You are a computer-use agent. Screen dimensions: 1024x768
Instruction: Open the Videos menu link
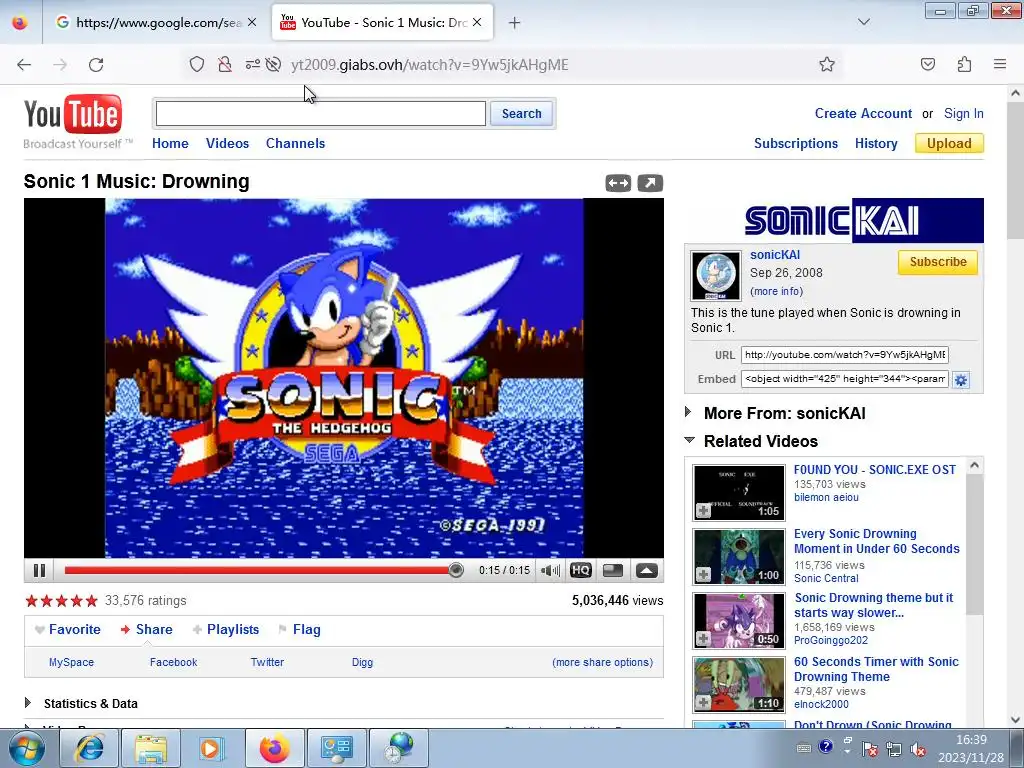pyautogui.click(x=227, y=144)
